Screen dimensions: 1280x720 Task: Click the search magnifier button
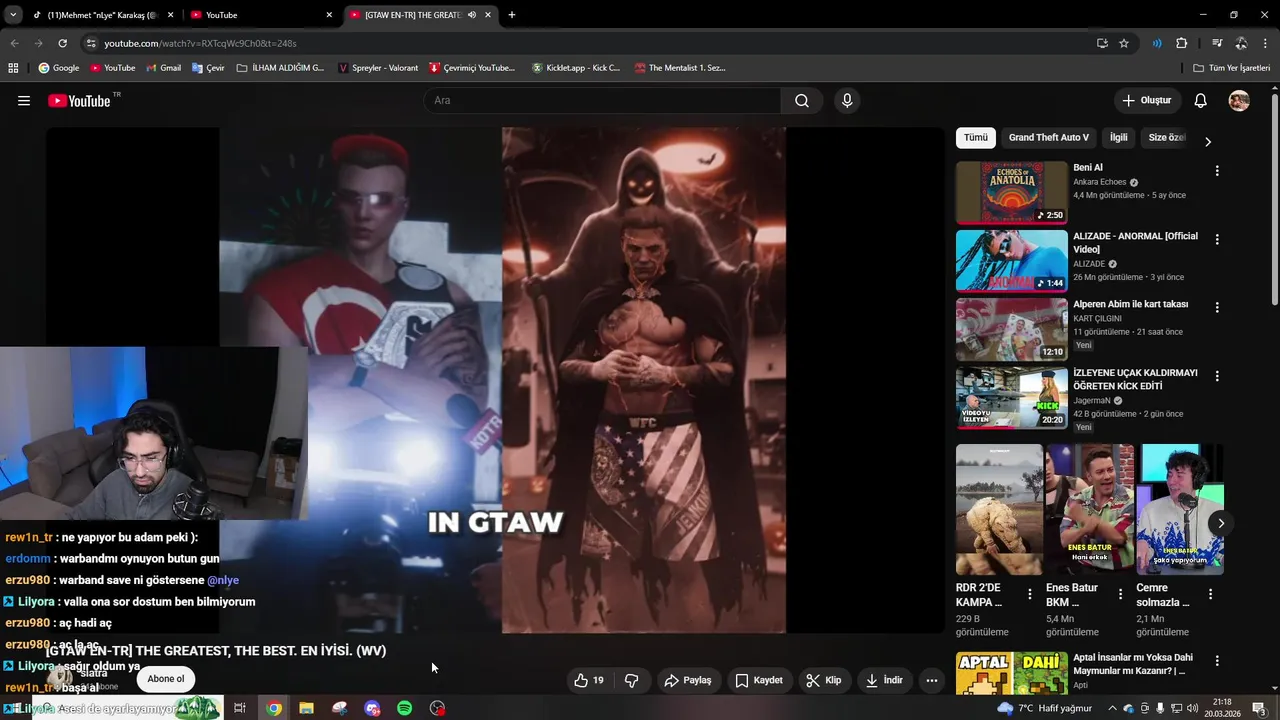pos(802,101)
